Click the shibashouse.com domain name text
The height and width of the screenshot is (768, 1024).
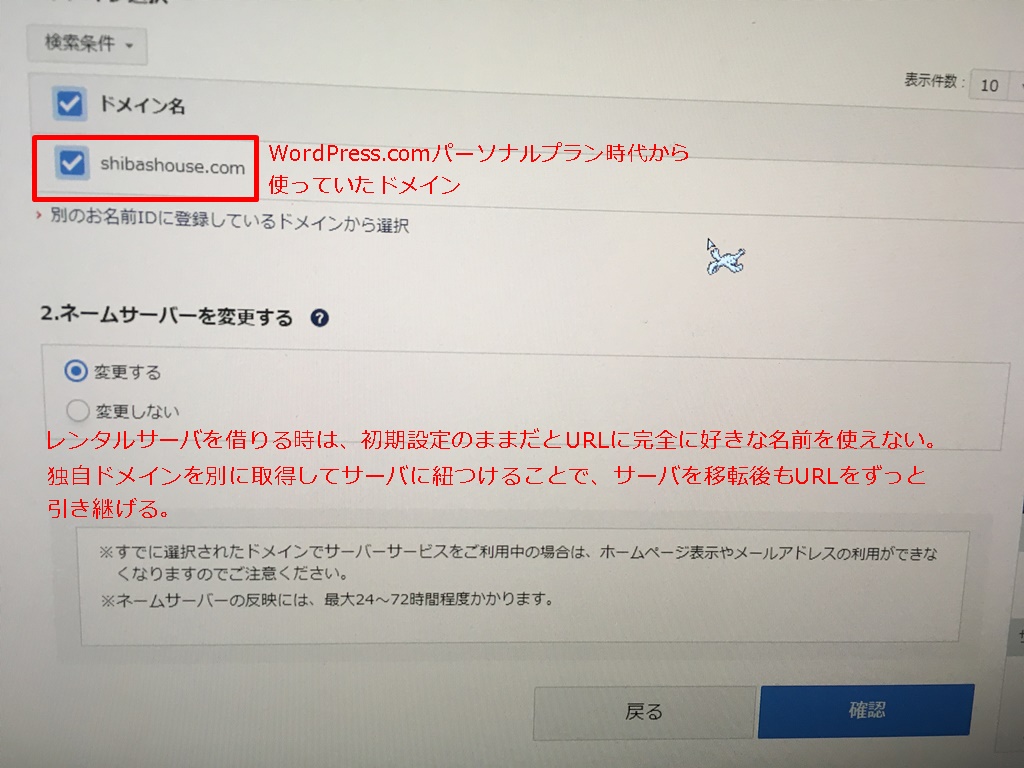coord(172,165)
